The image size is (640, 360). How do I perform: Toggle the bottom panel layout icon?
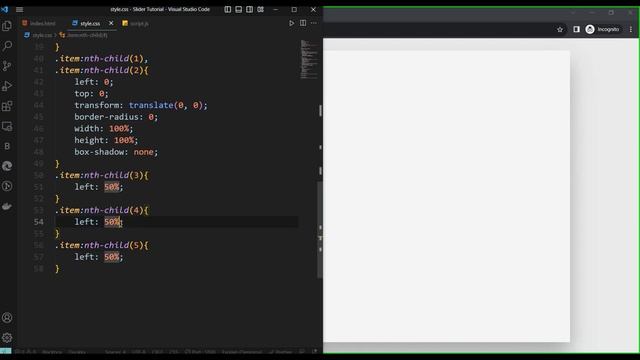coord(238,9)
